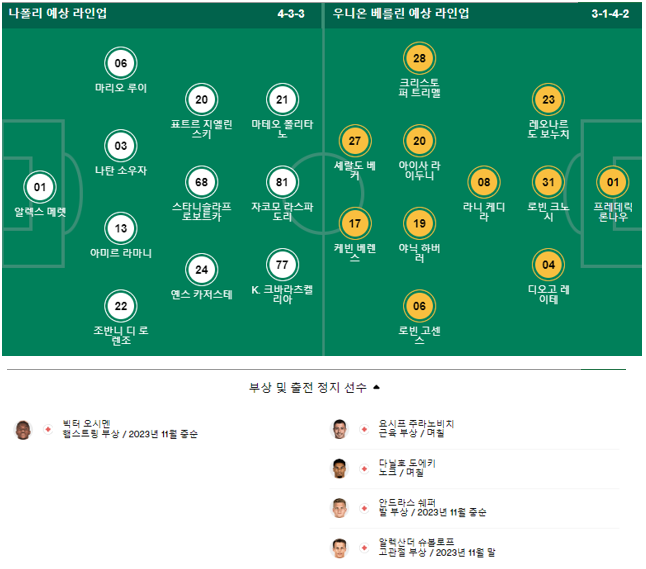Select Napoli player number 06 마리오 루이

(x=121, y=63)
